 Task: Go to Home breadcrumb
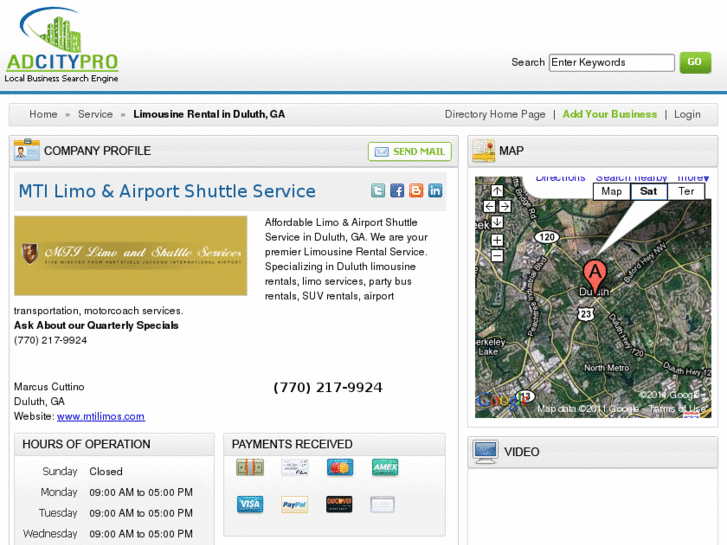pos(43,114)
